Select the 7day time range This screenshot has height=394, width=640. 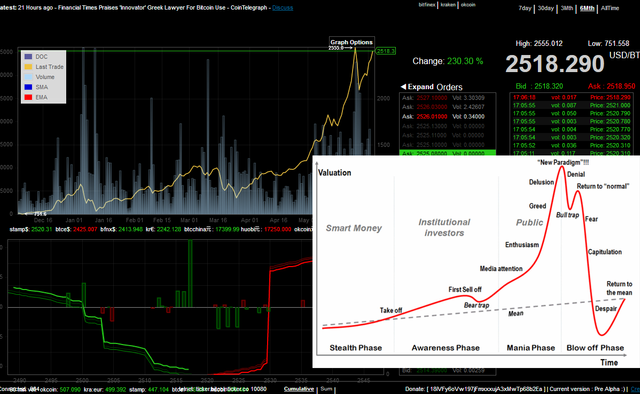click(x=525, y=8)
